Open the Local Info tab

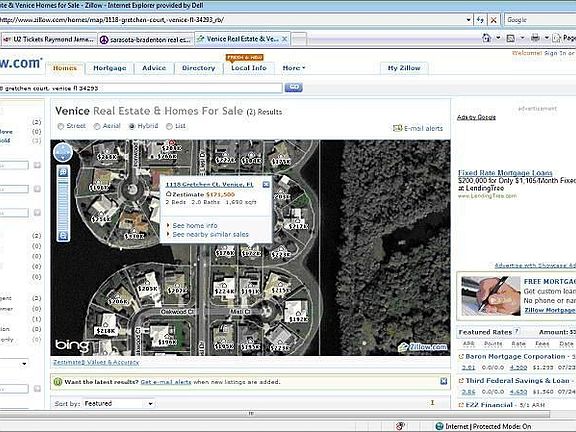coord(249,68)
